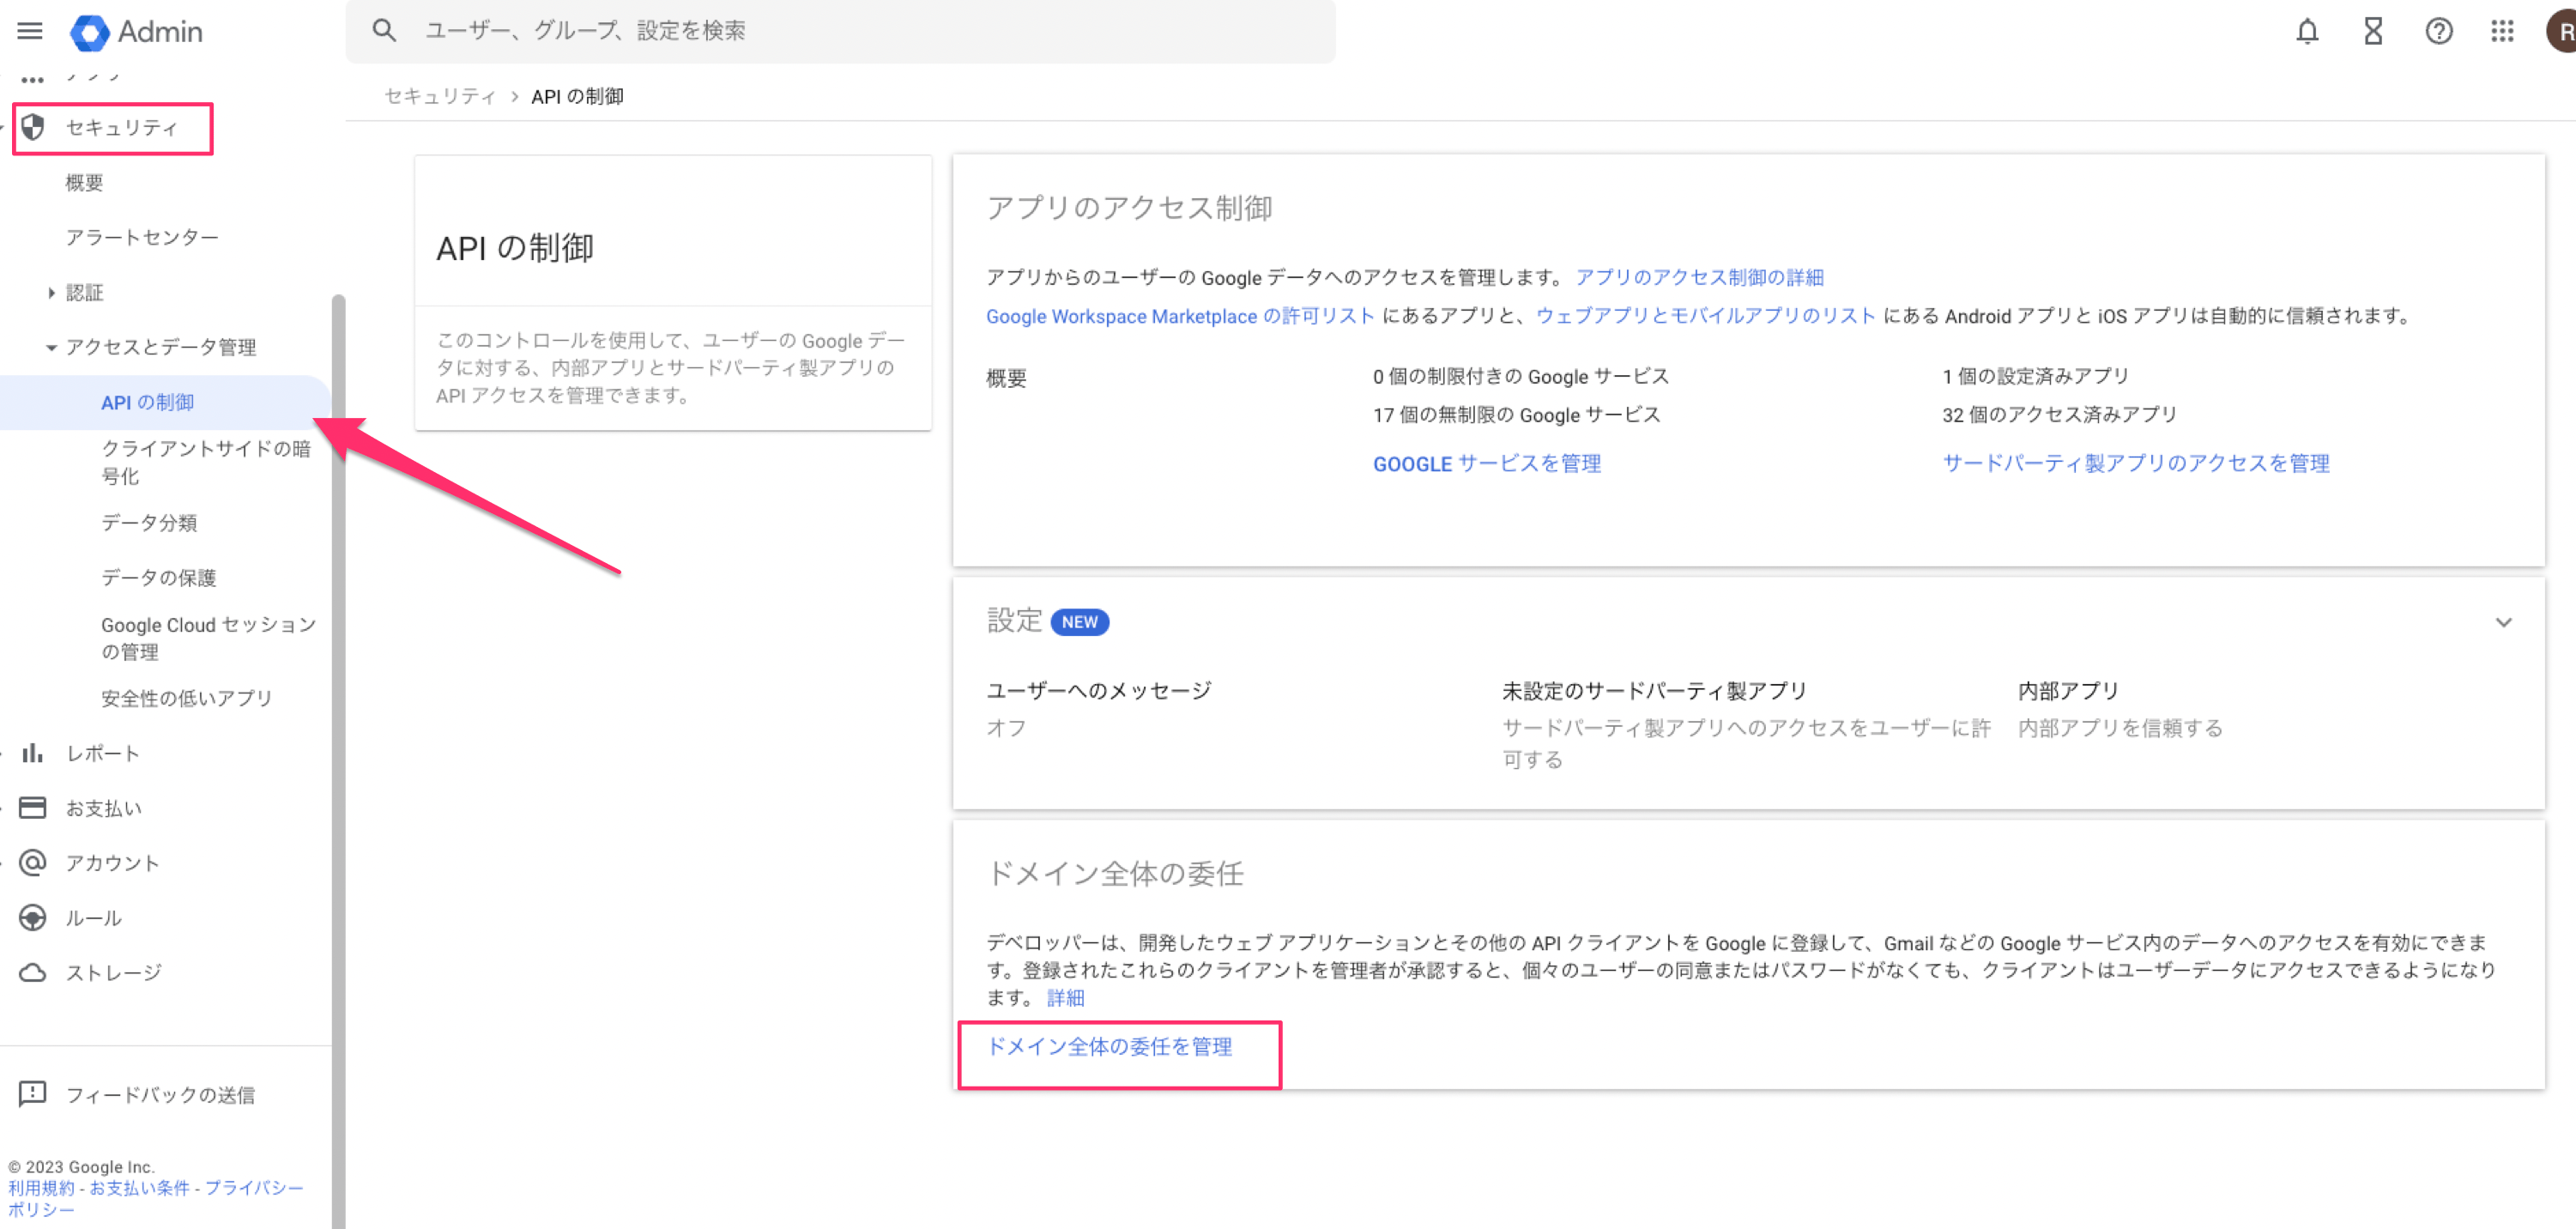2576x1229 pixels.
Task: Open フィードバックの送信 label
Action: tap(160, 1094)
